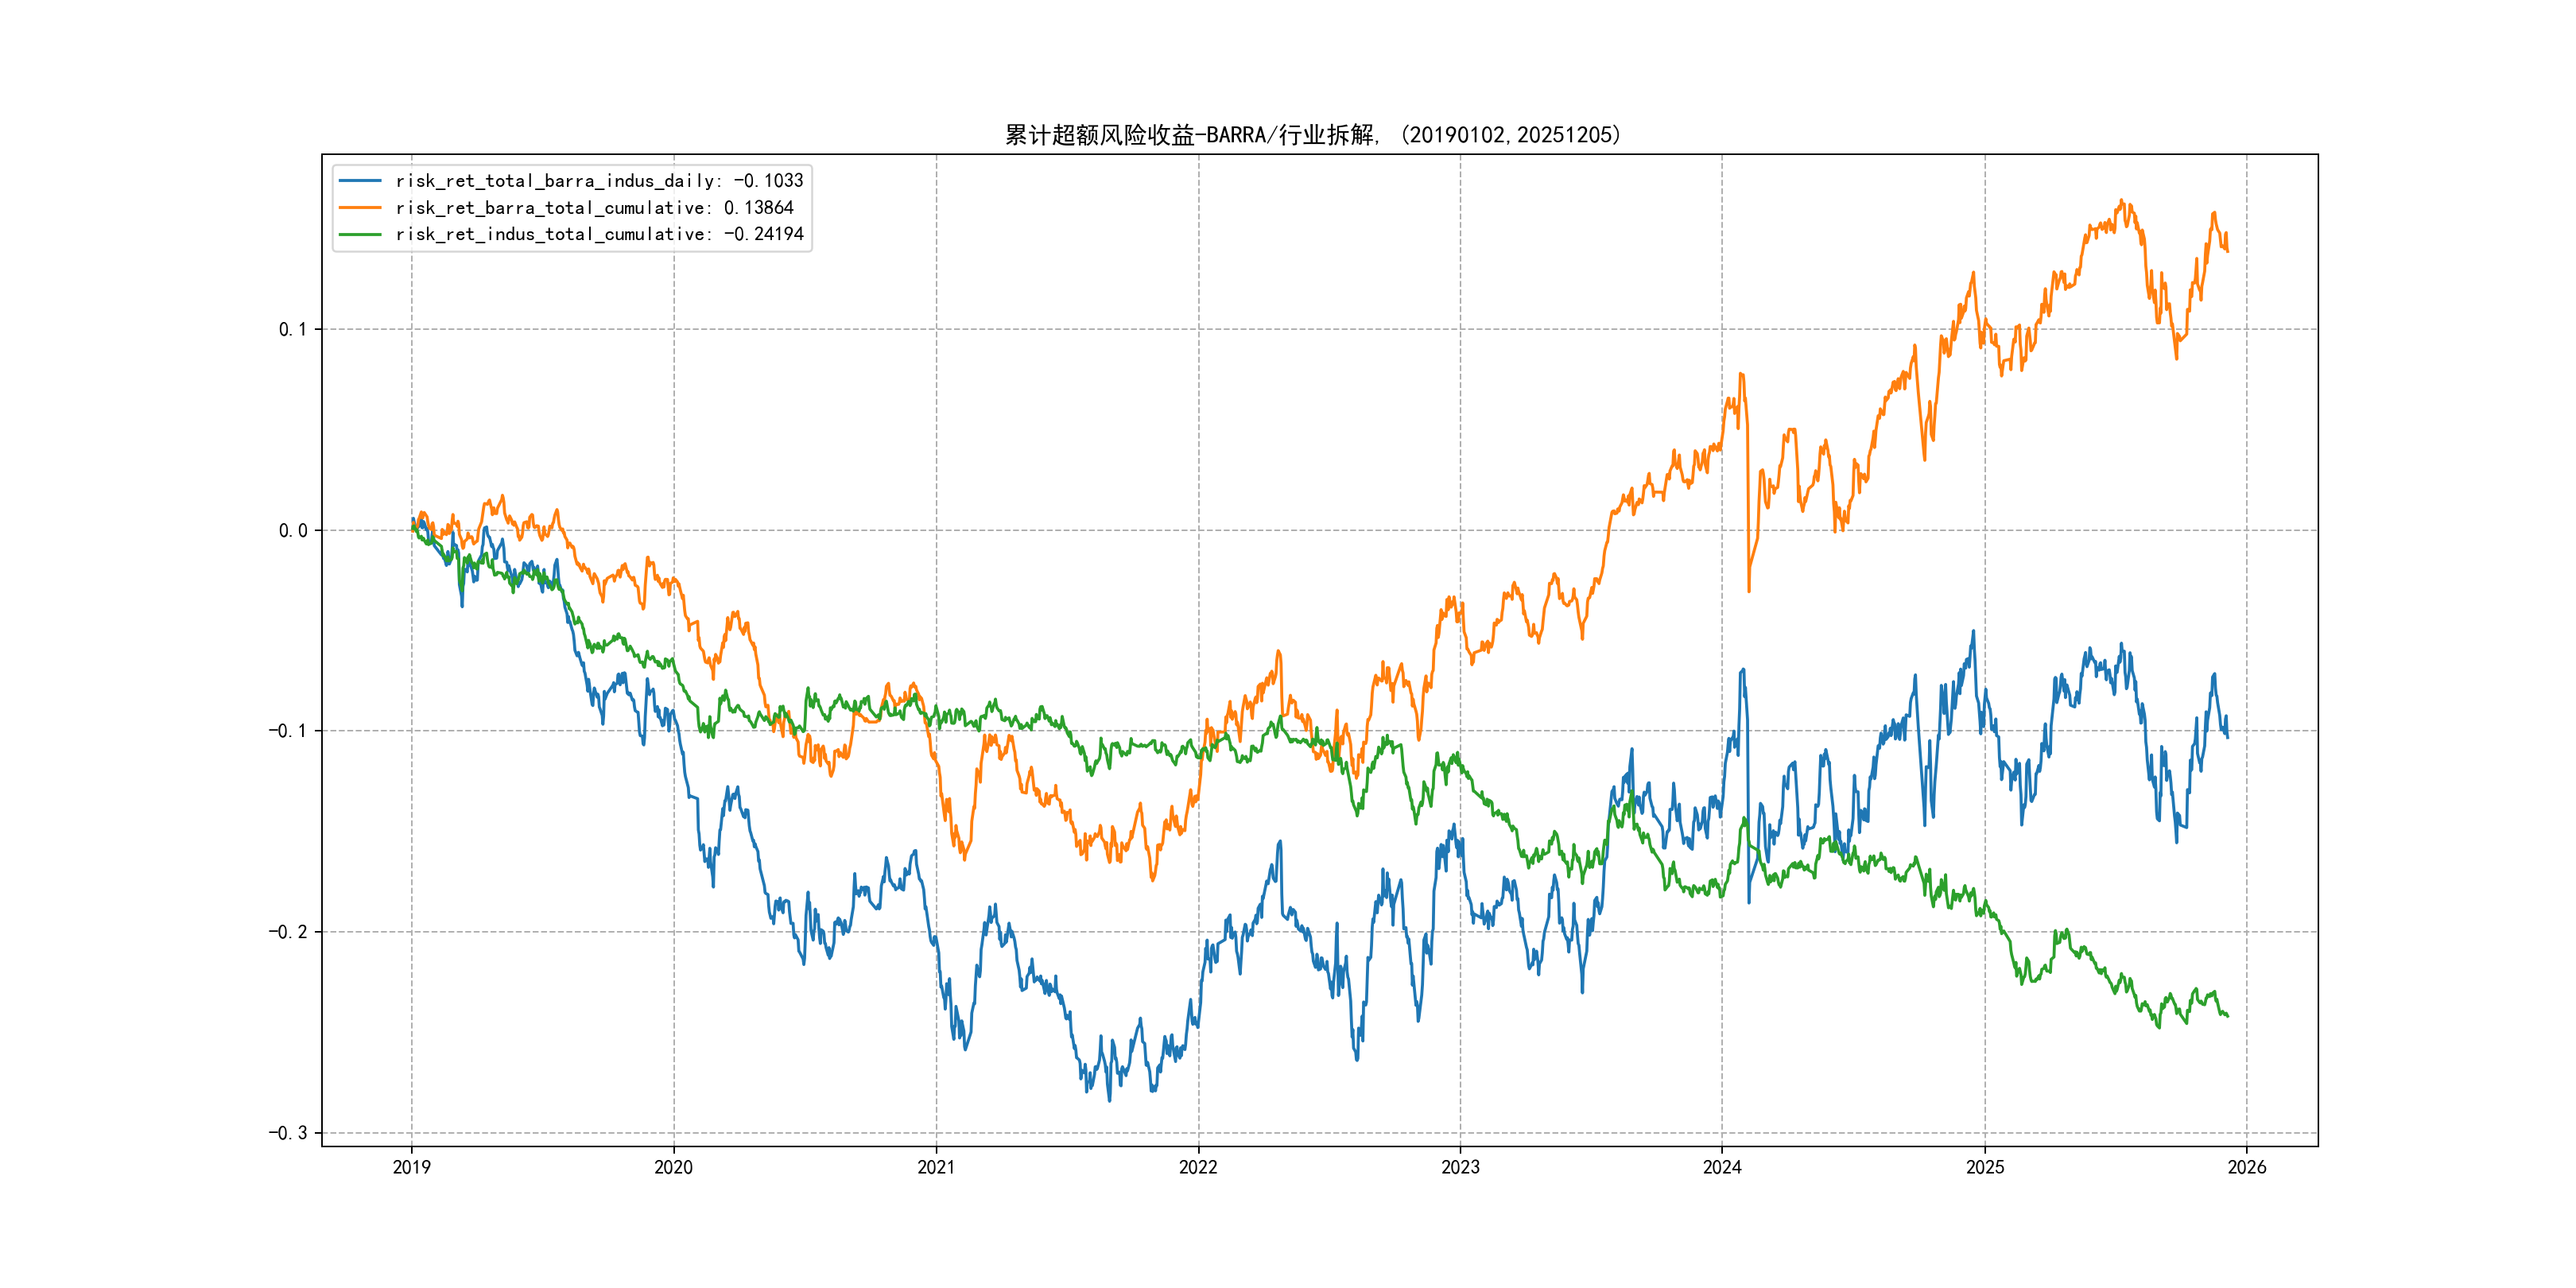Image resolution: width=2576 pixels, height=1288 pixels.
Task: Click the 2023 x-axis tick label
Action: tap(1460, 1167)
